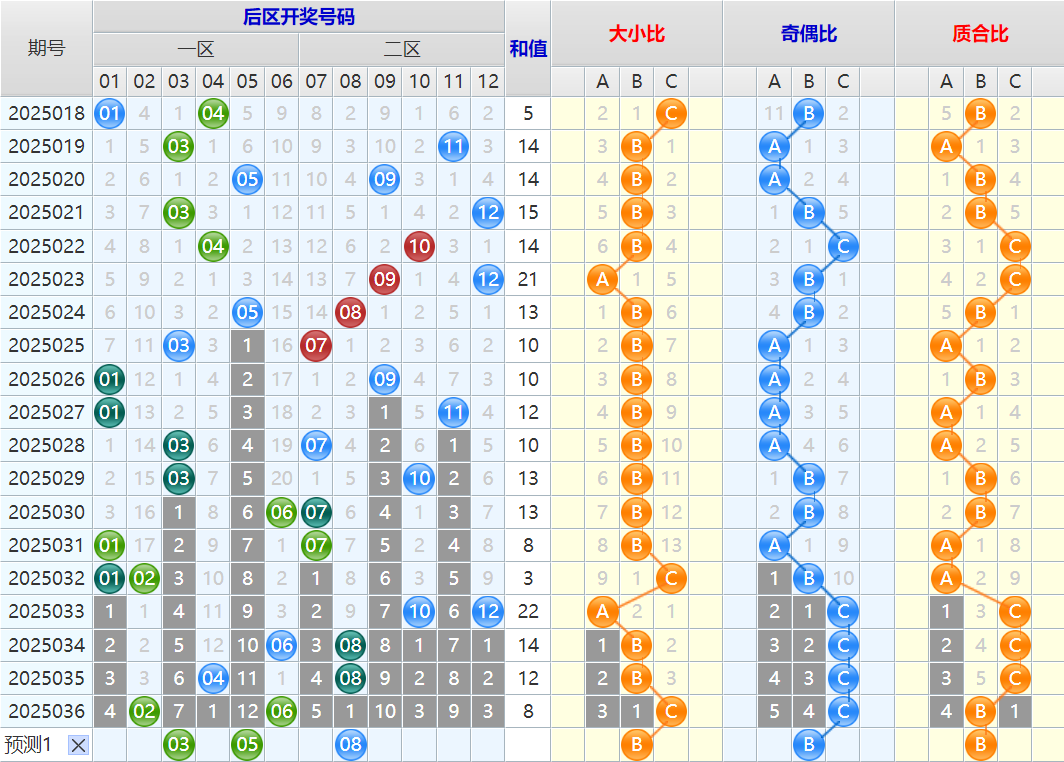Click the blue B ball under 奇偶比 in 预测1 row

tap(809, 744)
